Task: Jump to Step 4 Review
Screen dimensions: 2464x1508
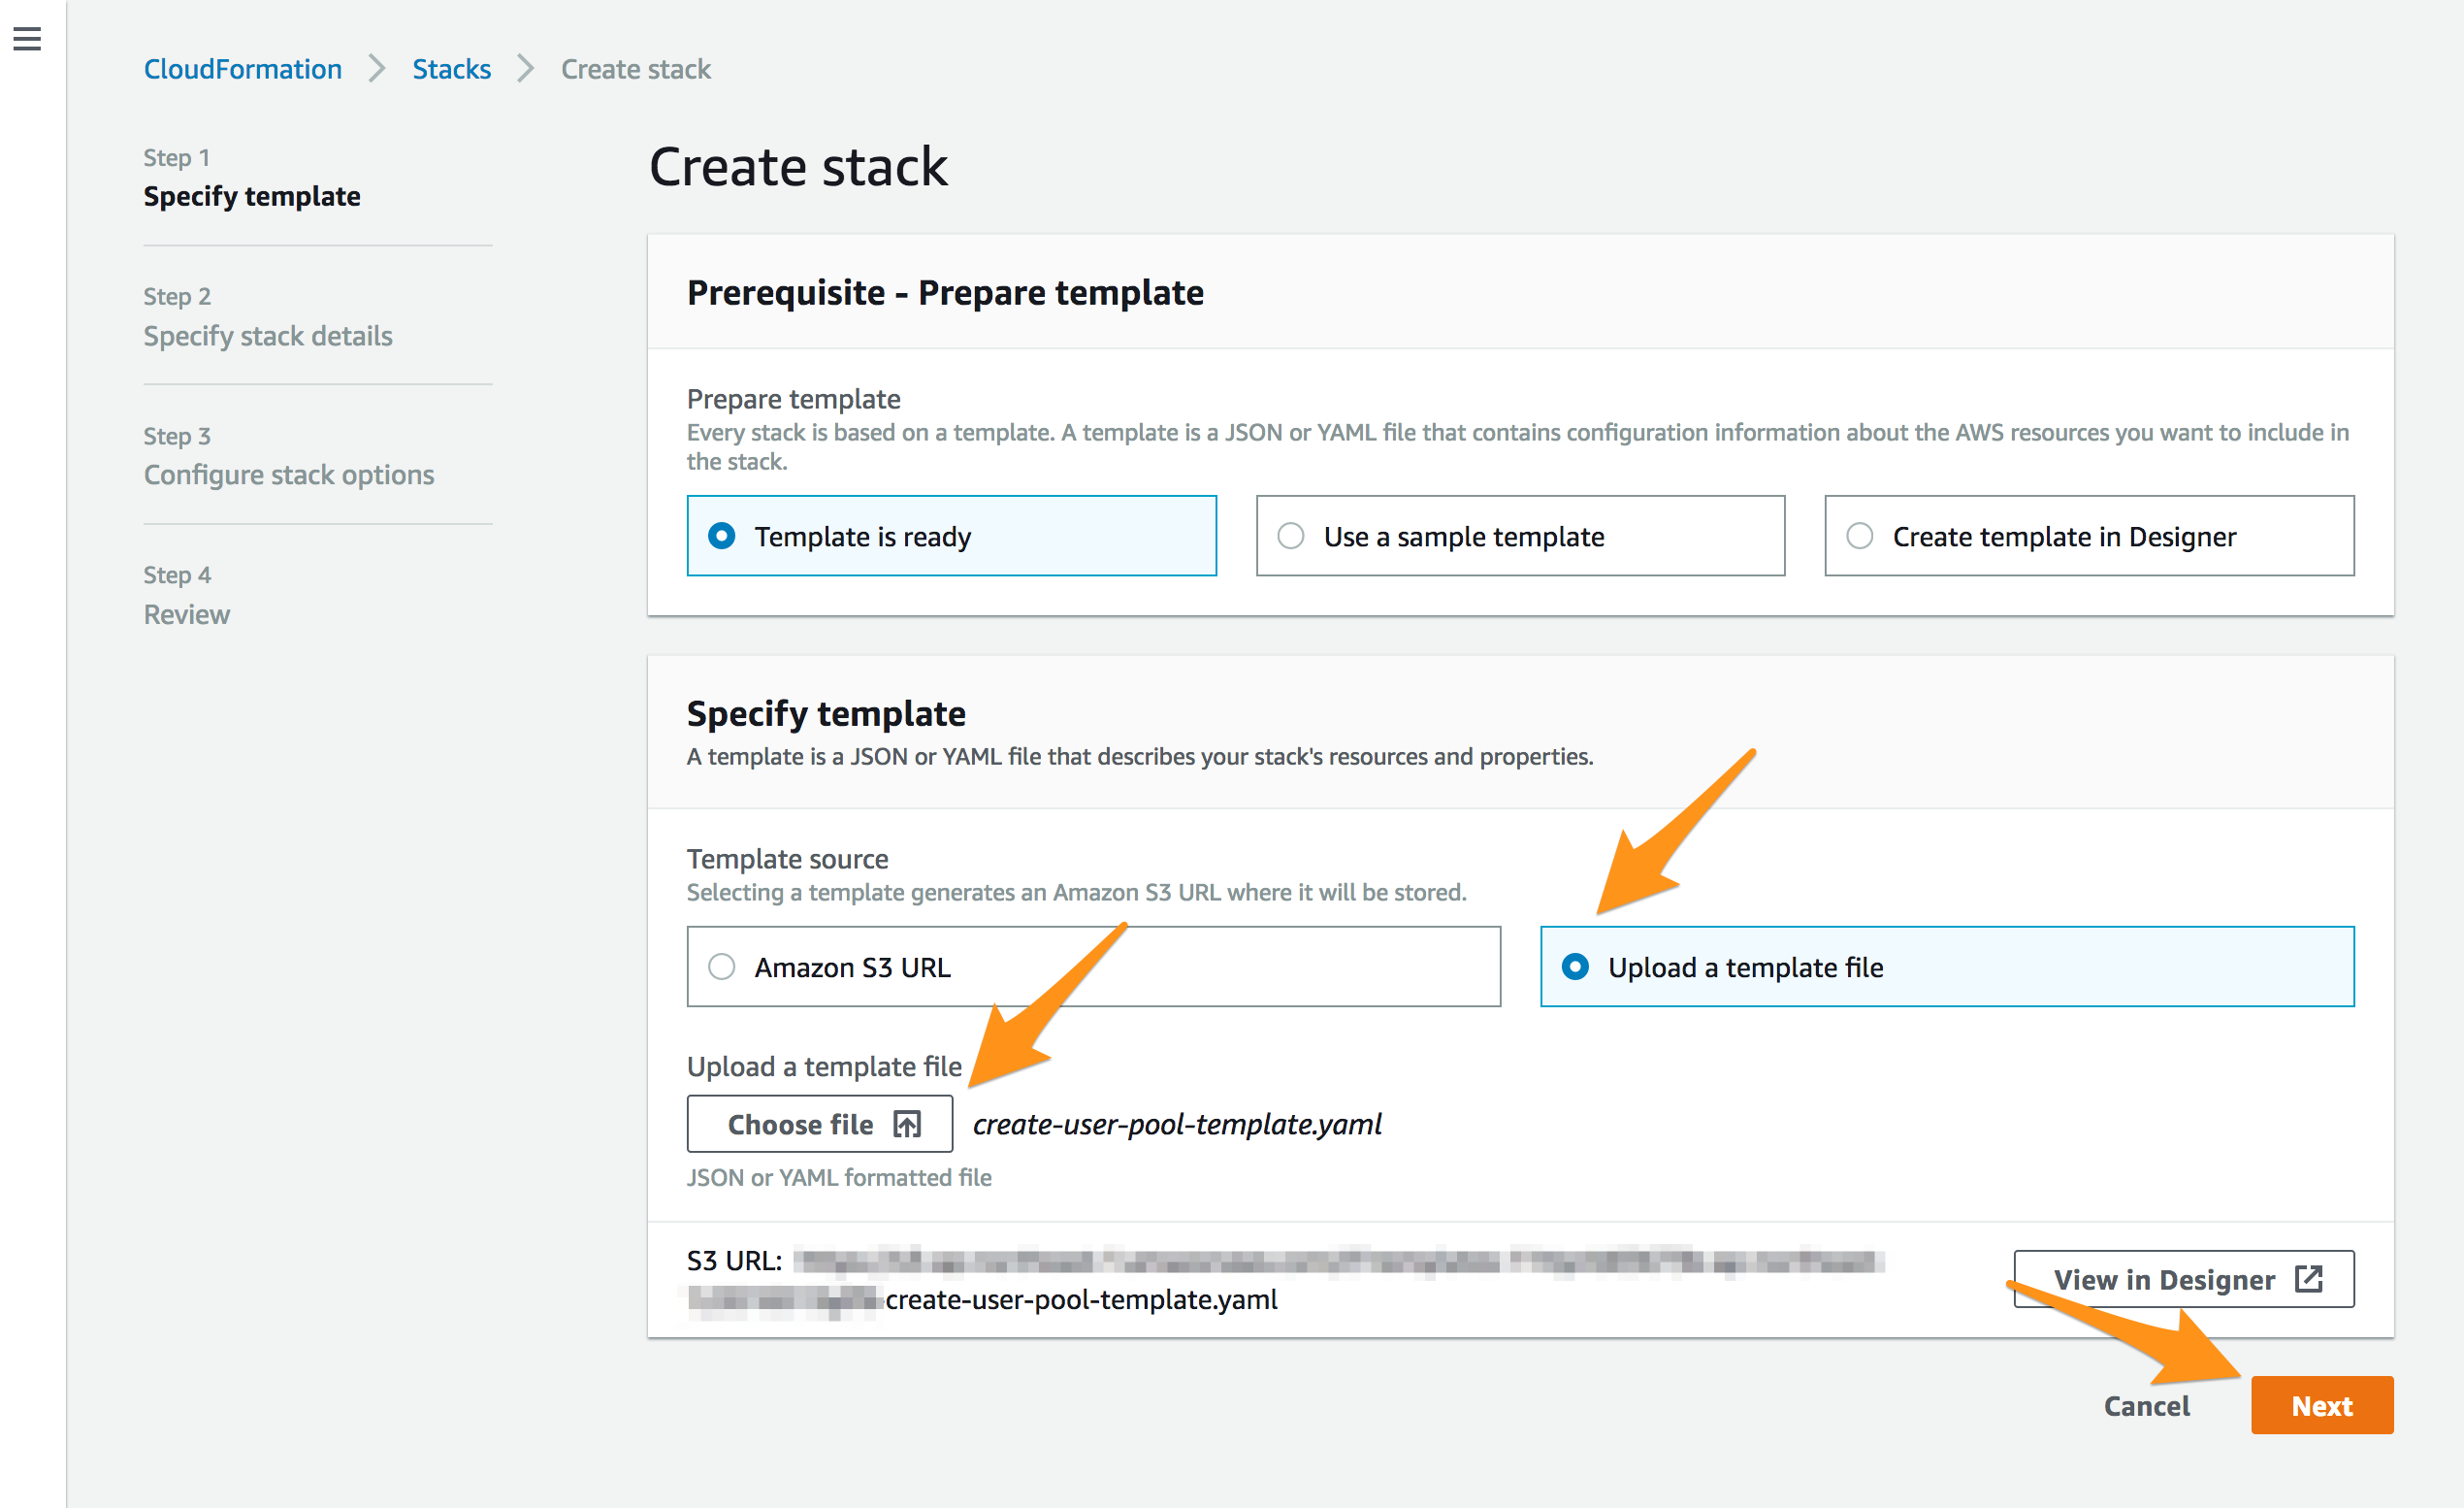Action: click(187, 613)
